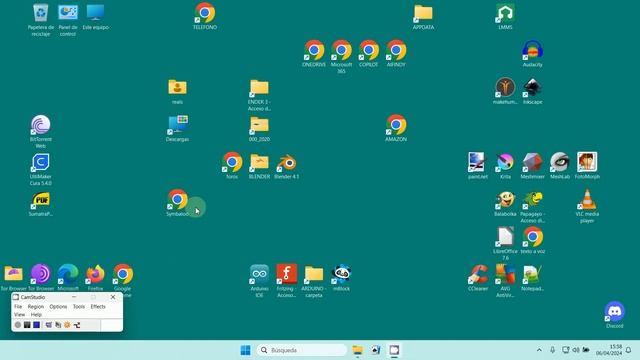Open the Region menu in CamStudio
Viewport: 640px width, 360px height.
coord(36,307)
